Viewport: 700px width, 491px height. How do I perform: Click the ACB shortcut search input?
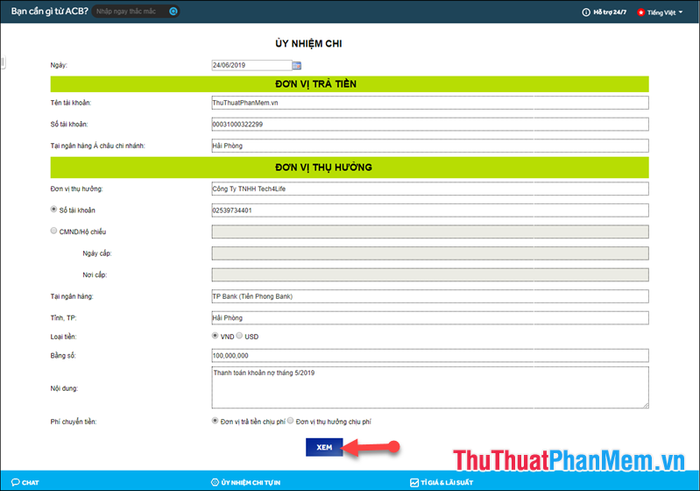(130, 11)
